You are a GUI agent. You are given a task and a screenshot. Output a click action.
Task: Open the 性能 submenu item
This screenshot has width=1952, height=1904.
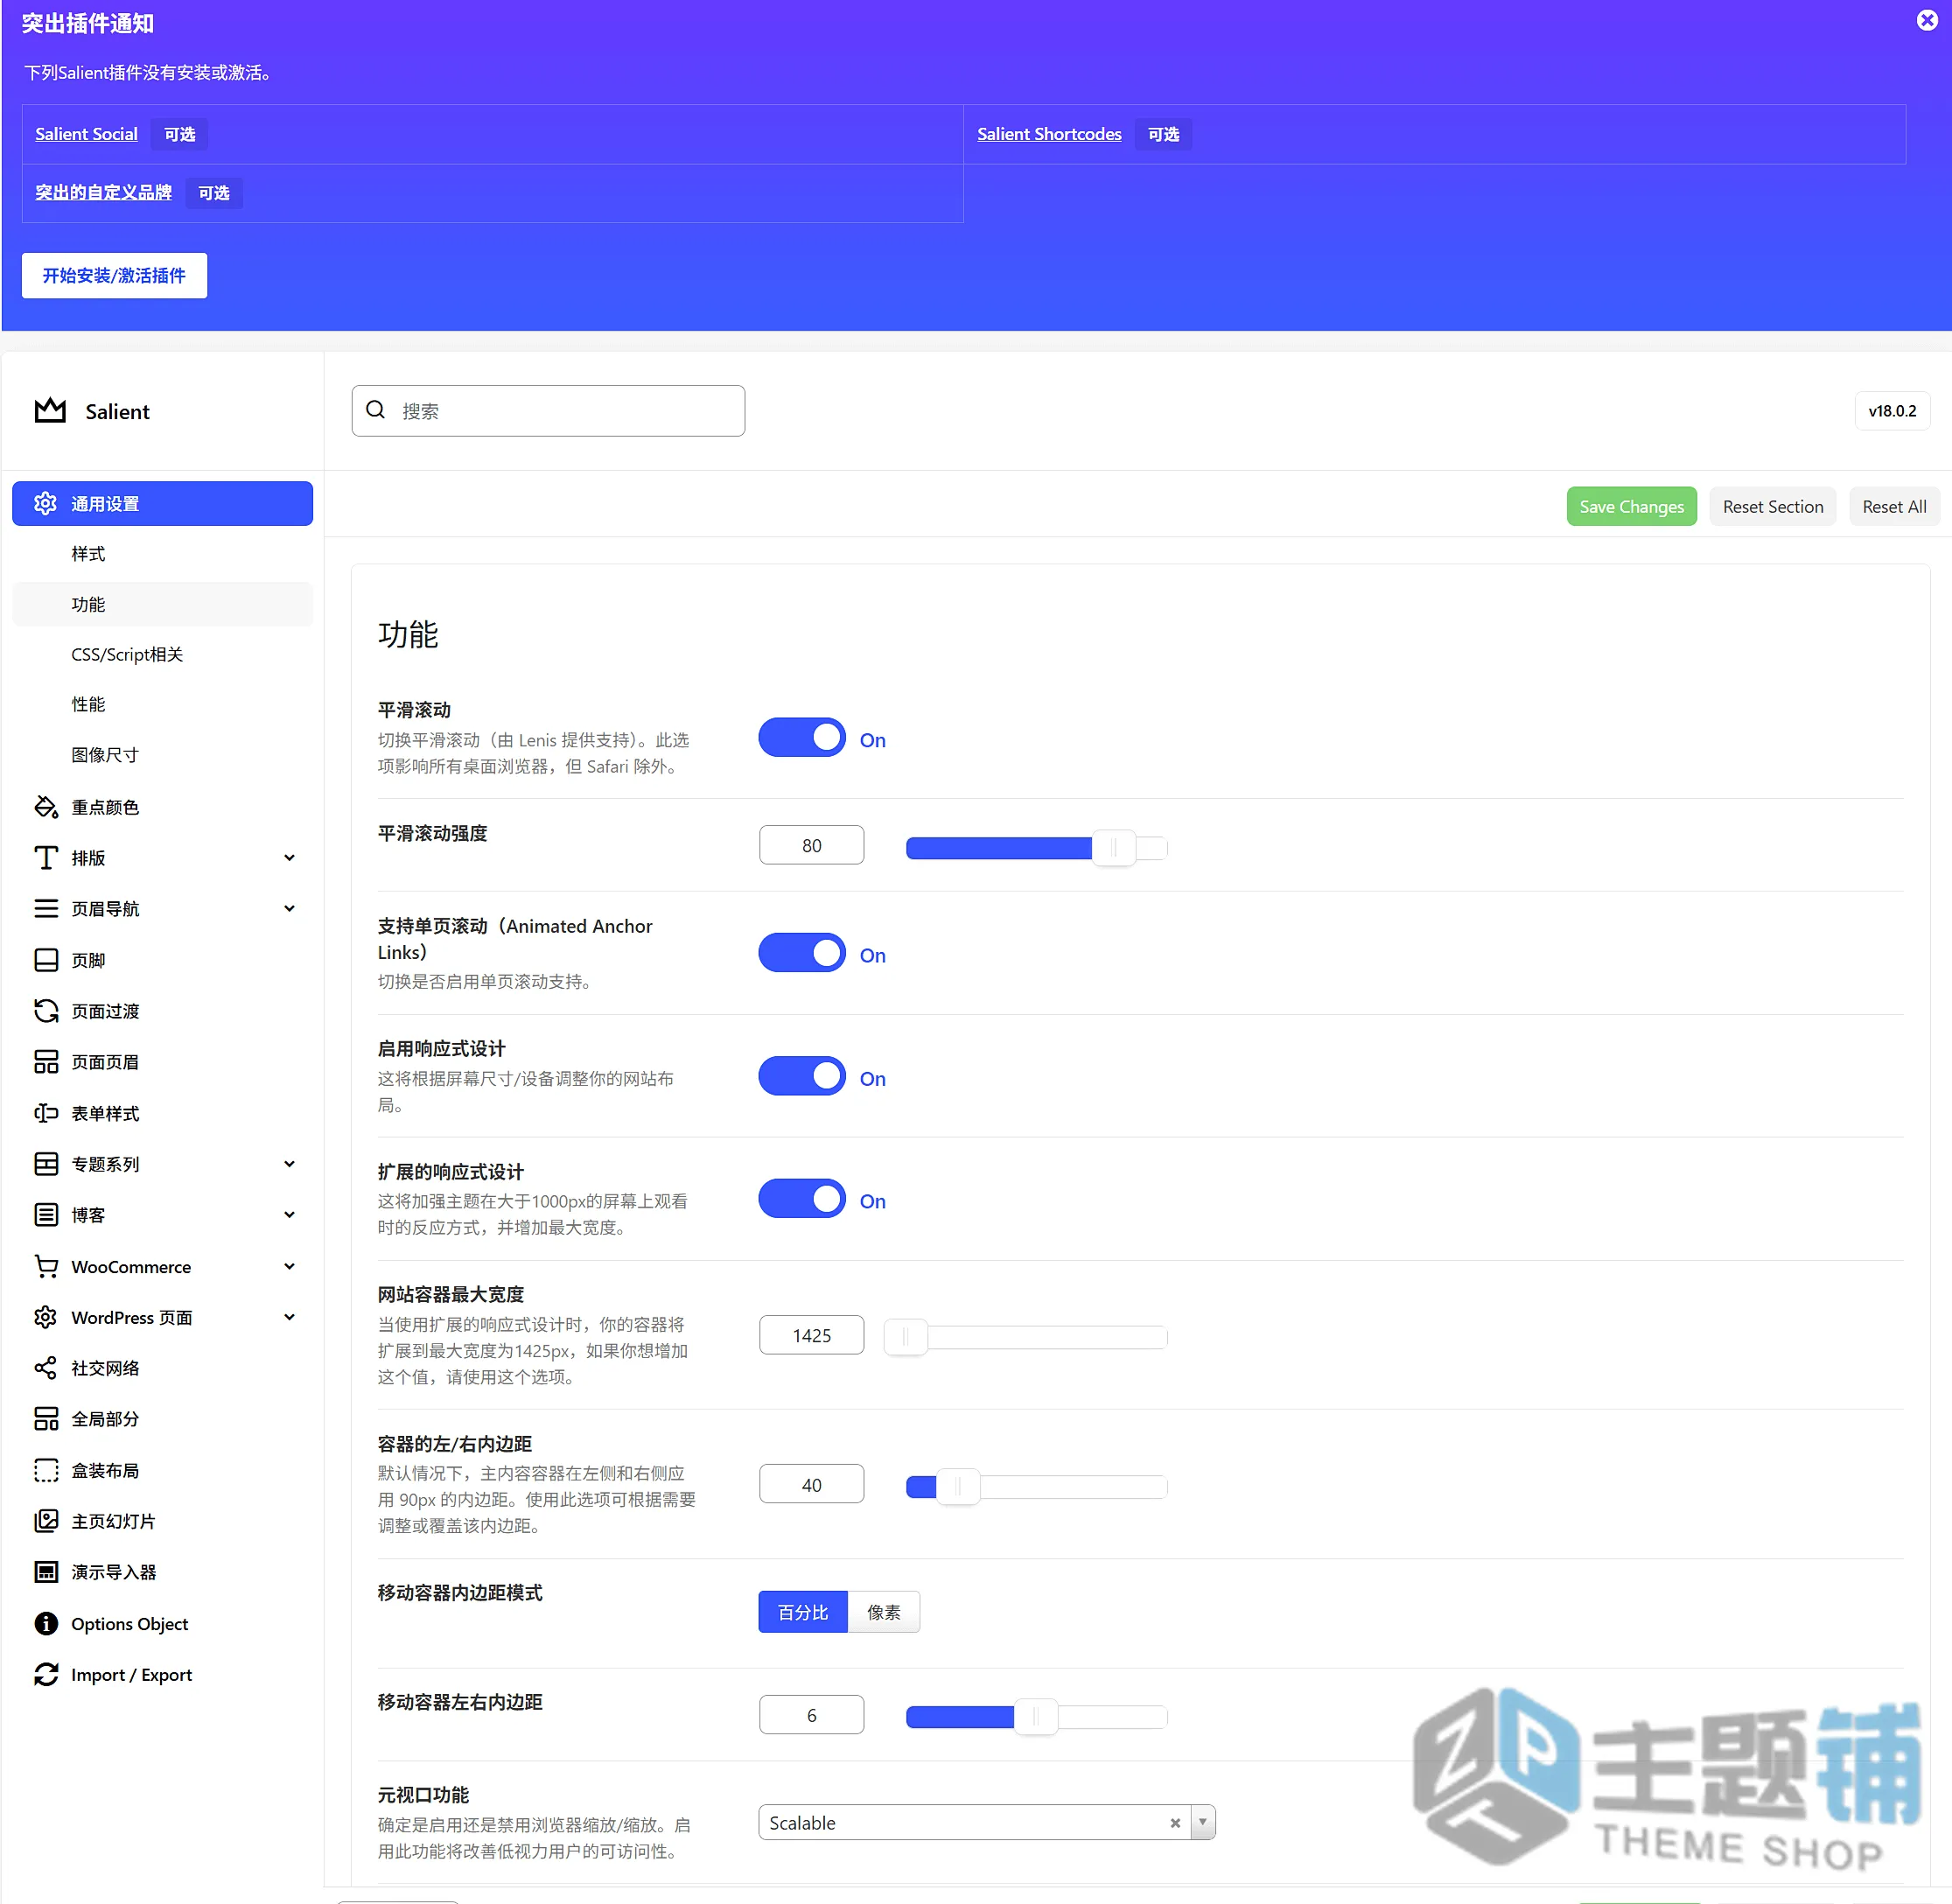[162, 704]
